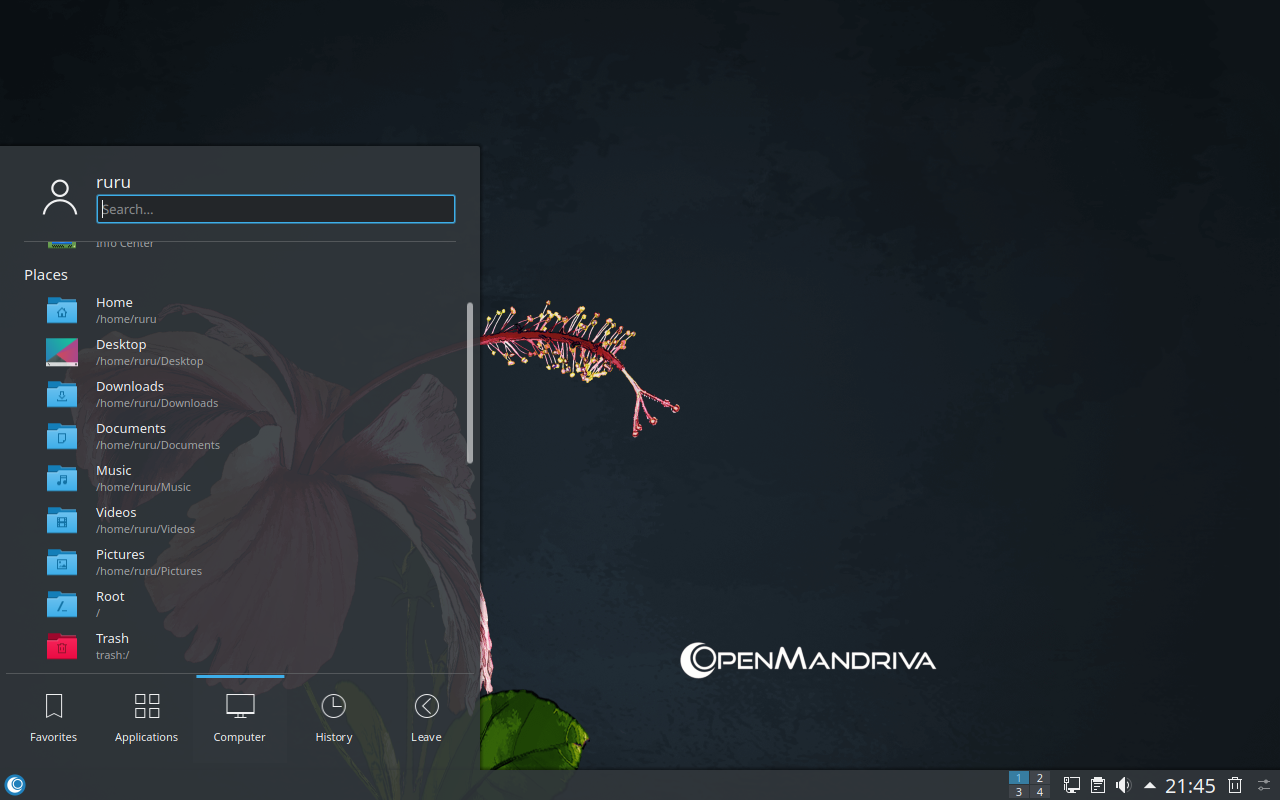The height and width of the screenshot is (800, 1280).
Task: Open the History tab
Action: coord(333,719)
